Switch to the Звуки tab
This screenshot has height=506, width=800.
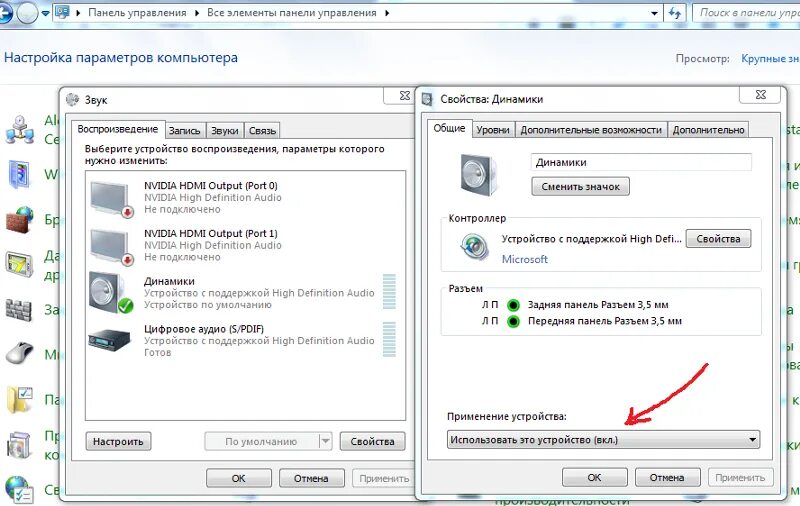(x=224, y=131)
